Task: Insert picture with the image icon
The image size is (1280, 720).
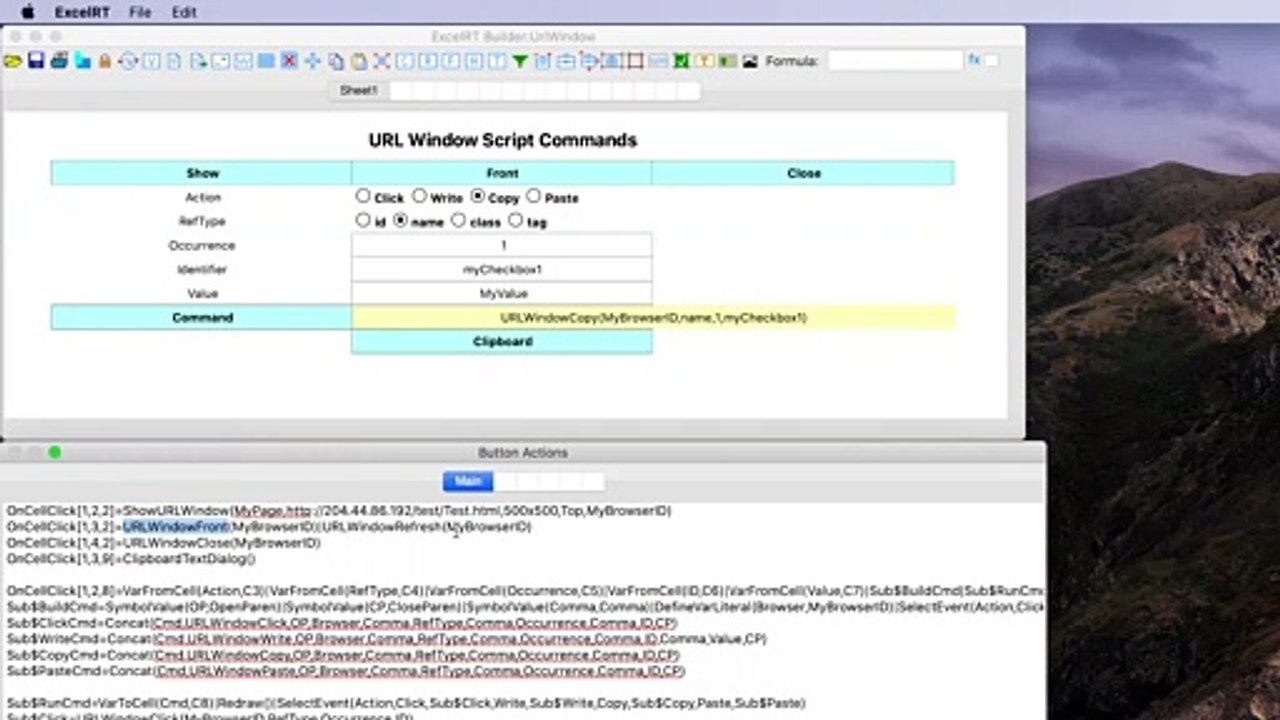Action: pos(750,61)
